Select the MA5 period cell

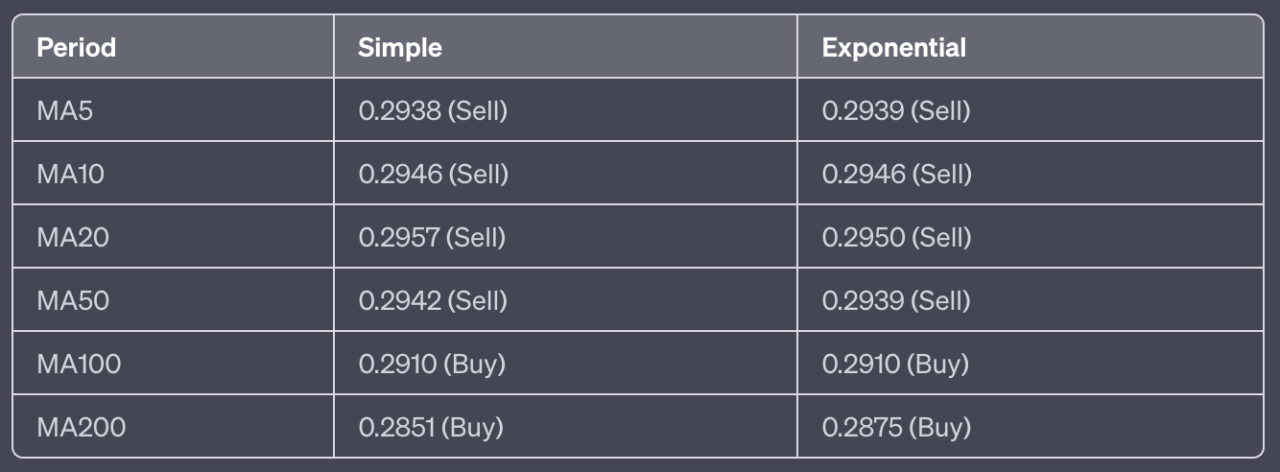point(65,110)
